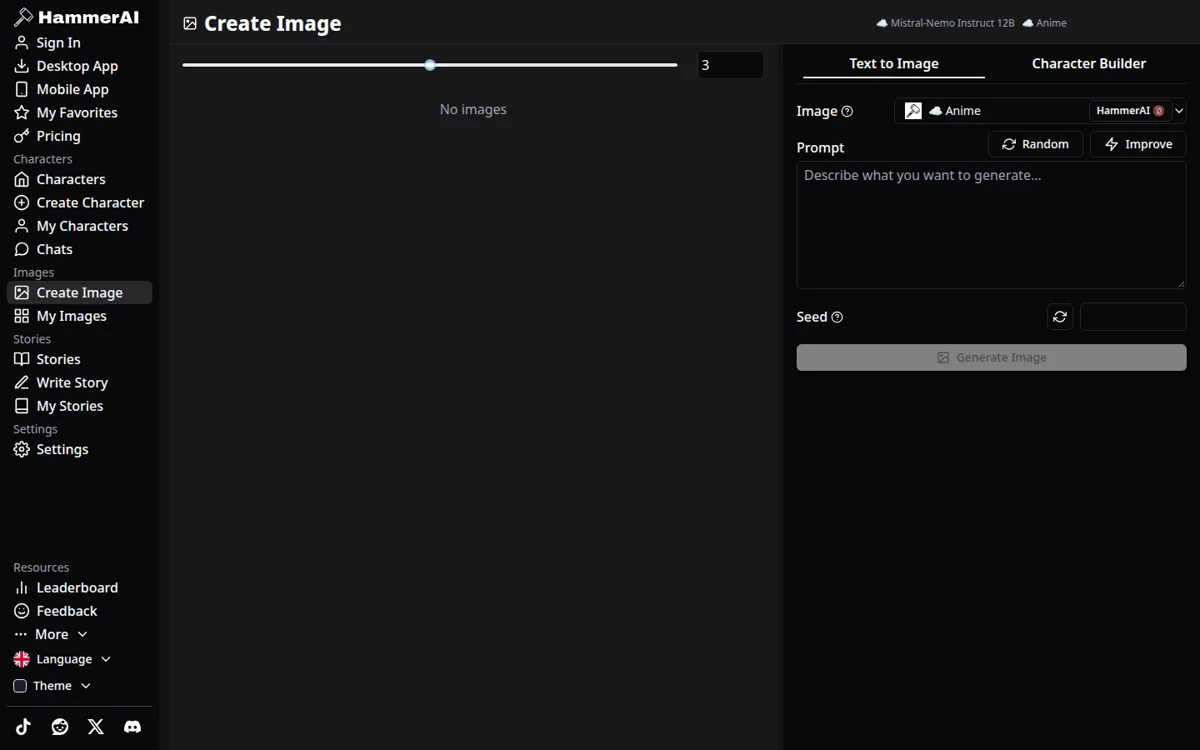Click the HammerAI hammer logo
Viewport: 1200px width, 750px height.
point(23,17)
